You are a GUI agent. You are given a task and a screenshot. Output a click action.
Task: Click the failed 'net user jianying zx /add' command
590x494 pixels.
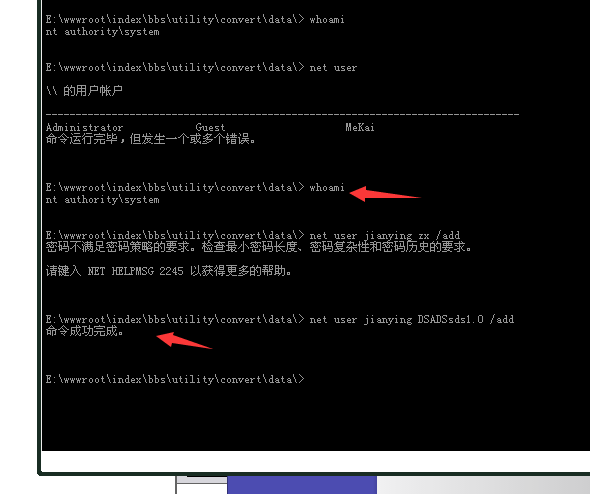(x=385, y=235)
